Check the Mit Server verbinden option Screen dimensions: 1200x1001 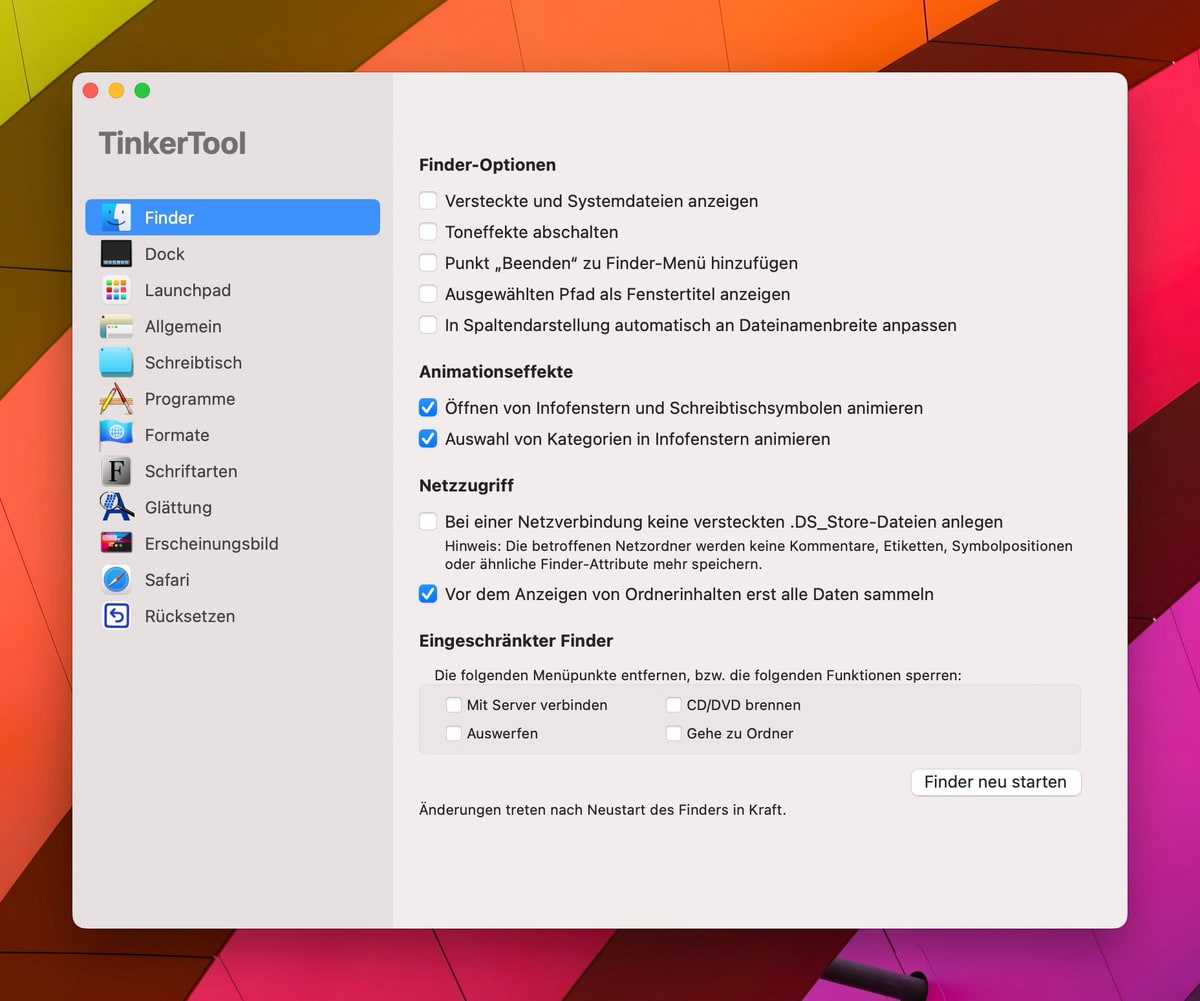click(454, 705)
